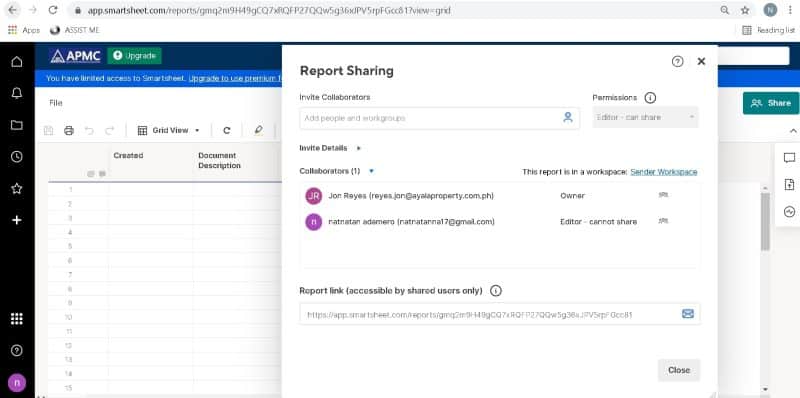
Task: Expand the Invite Details section
Action: point(330,148)
